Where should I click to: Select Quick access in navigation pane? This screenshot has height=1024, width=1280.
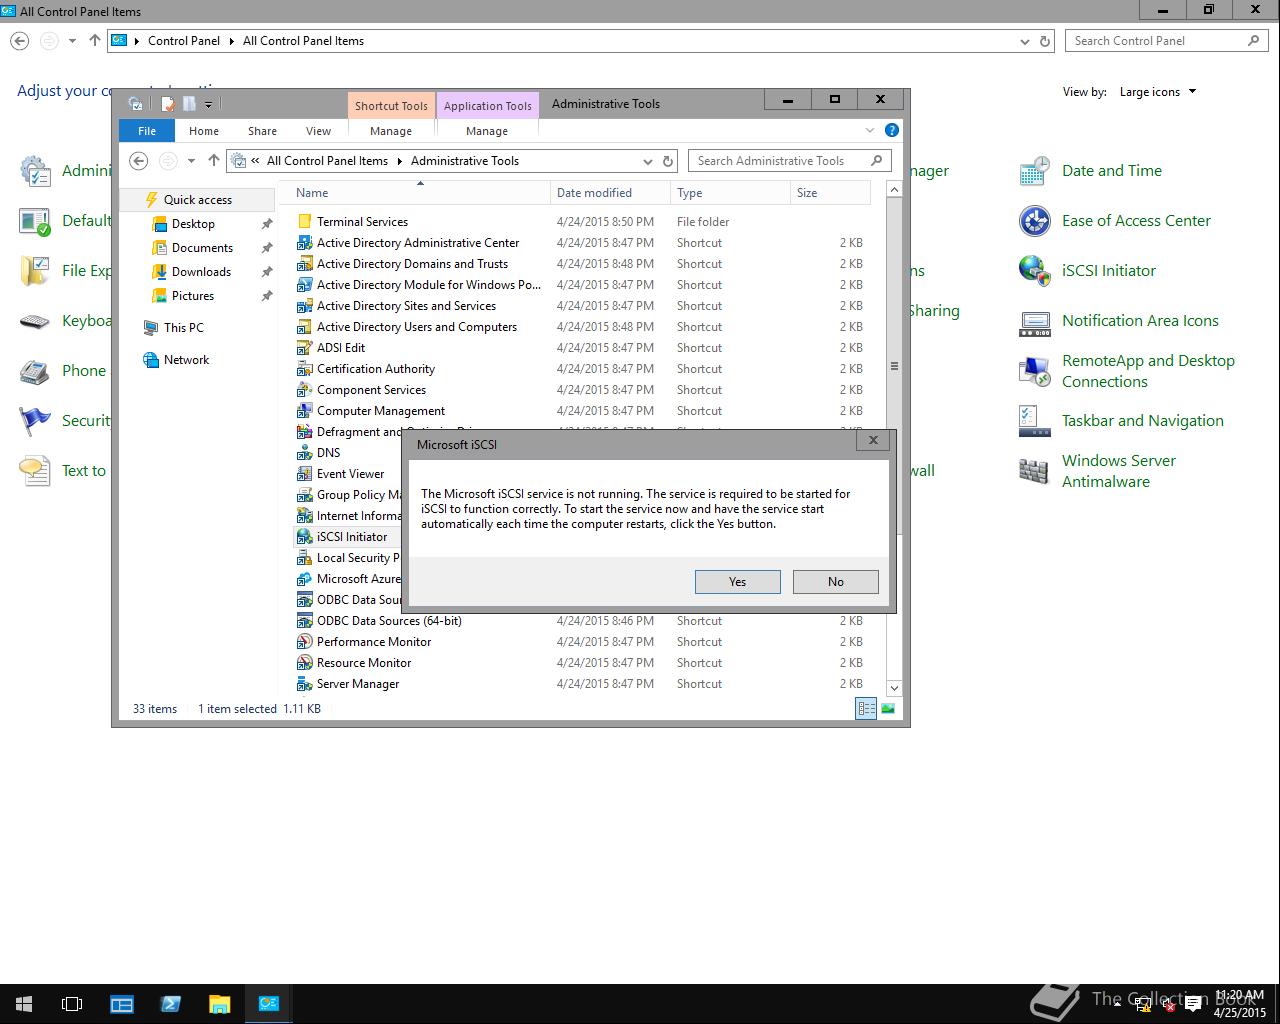pos(197,200)
